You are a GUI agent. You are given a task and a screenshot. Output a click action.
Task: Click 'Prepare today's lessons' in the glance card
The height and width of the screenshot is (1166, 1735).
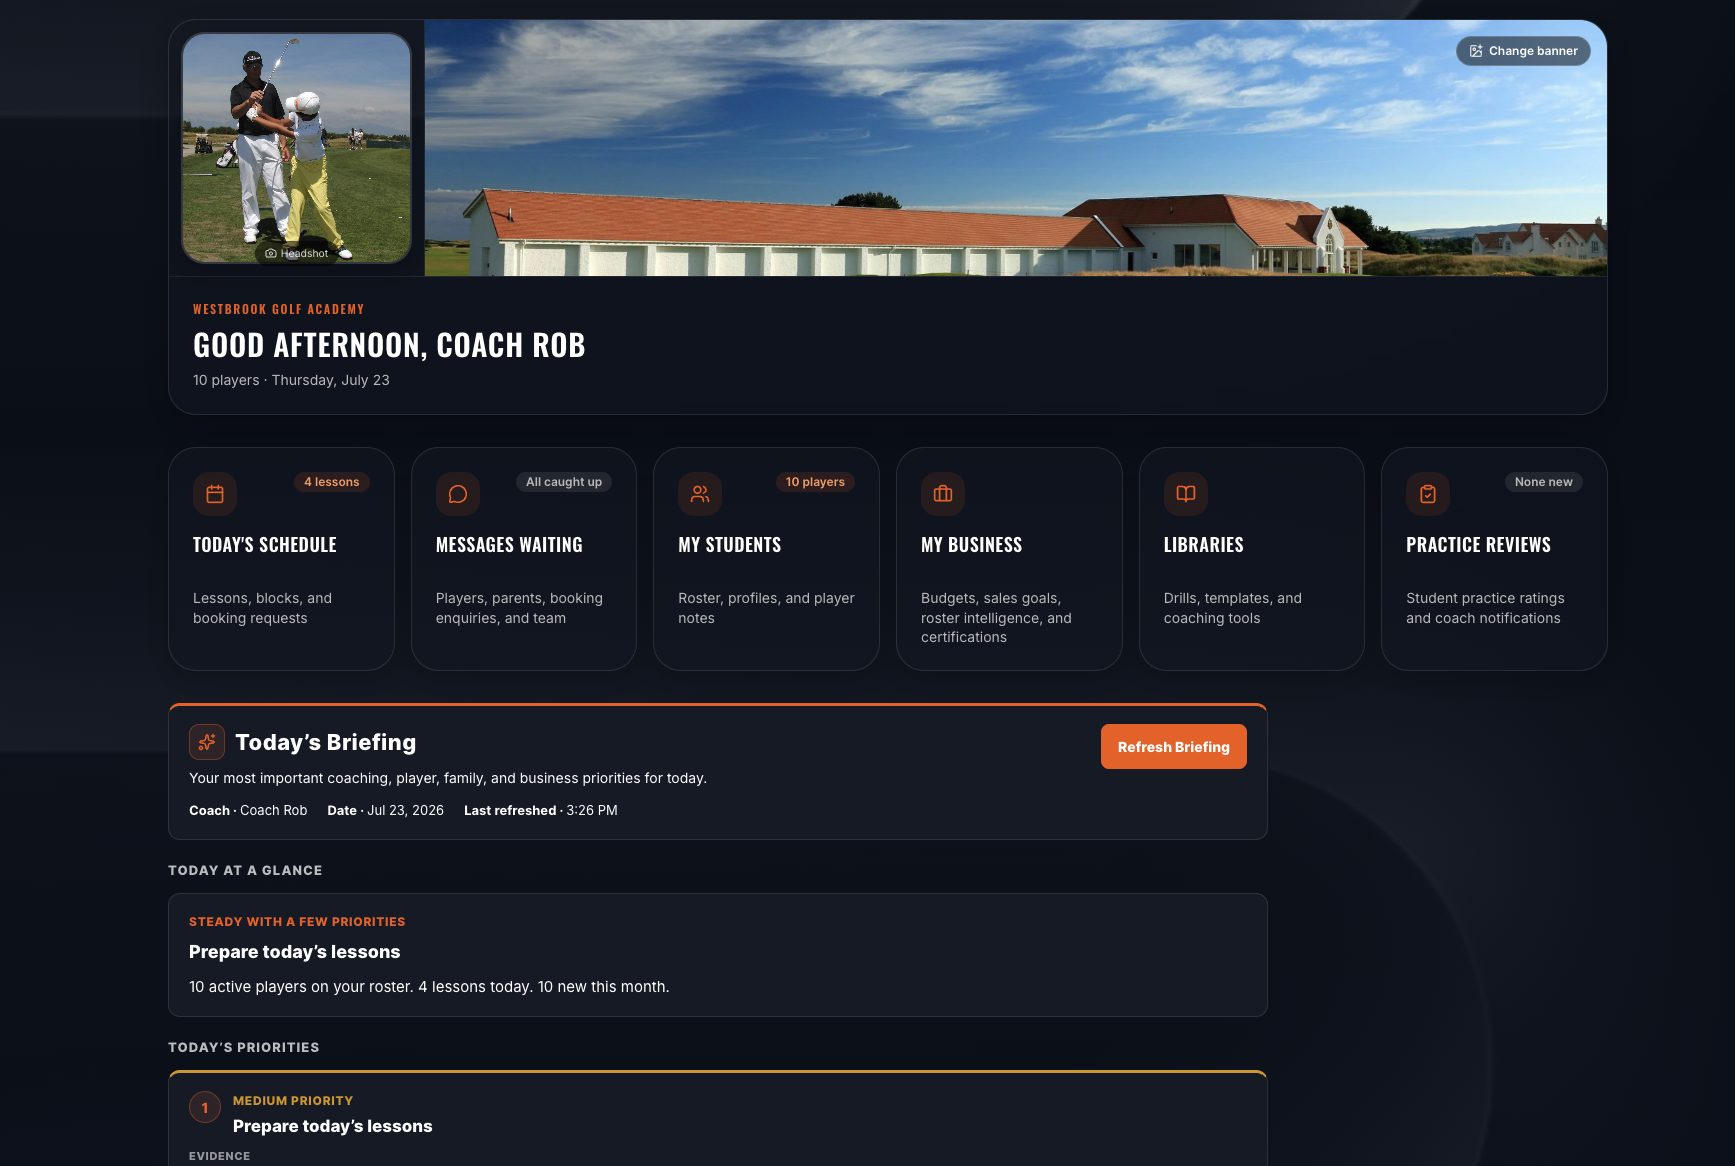294,952
